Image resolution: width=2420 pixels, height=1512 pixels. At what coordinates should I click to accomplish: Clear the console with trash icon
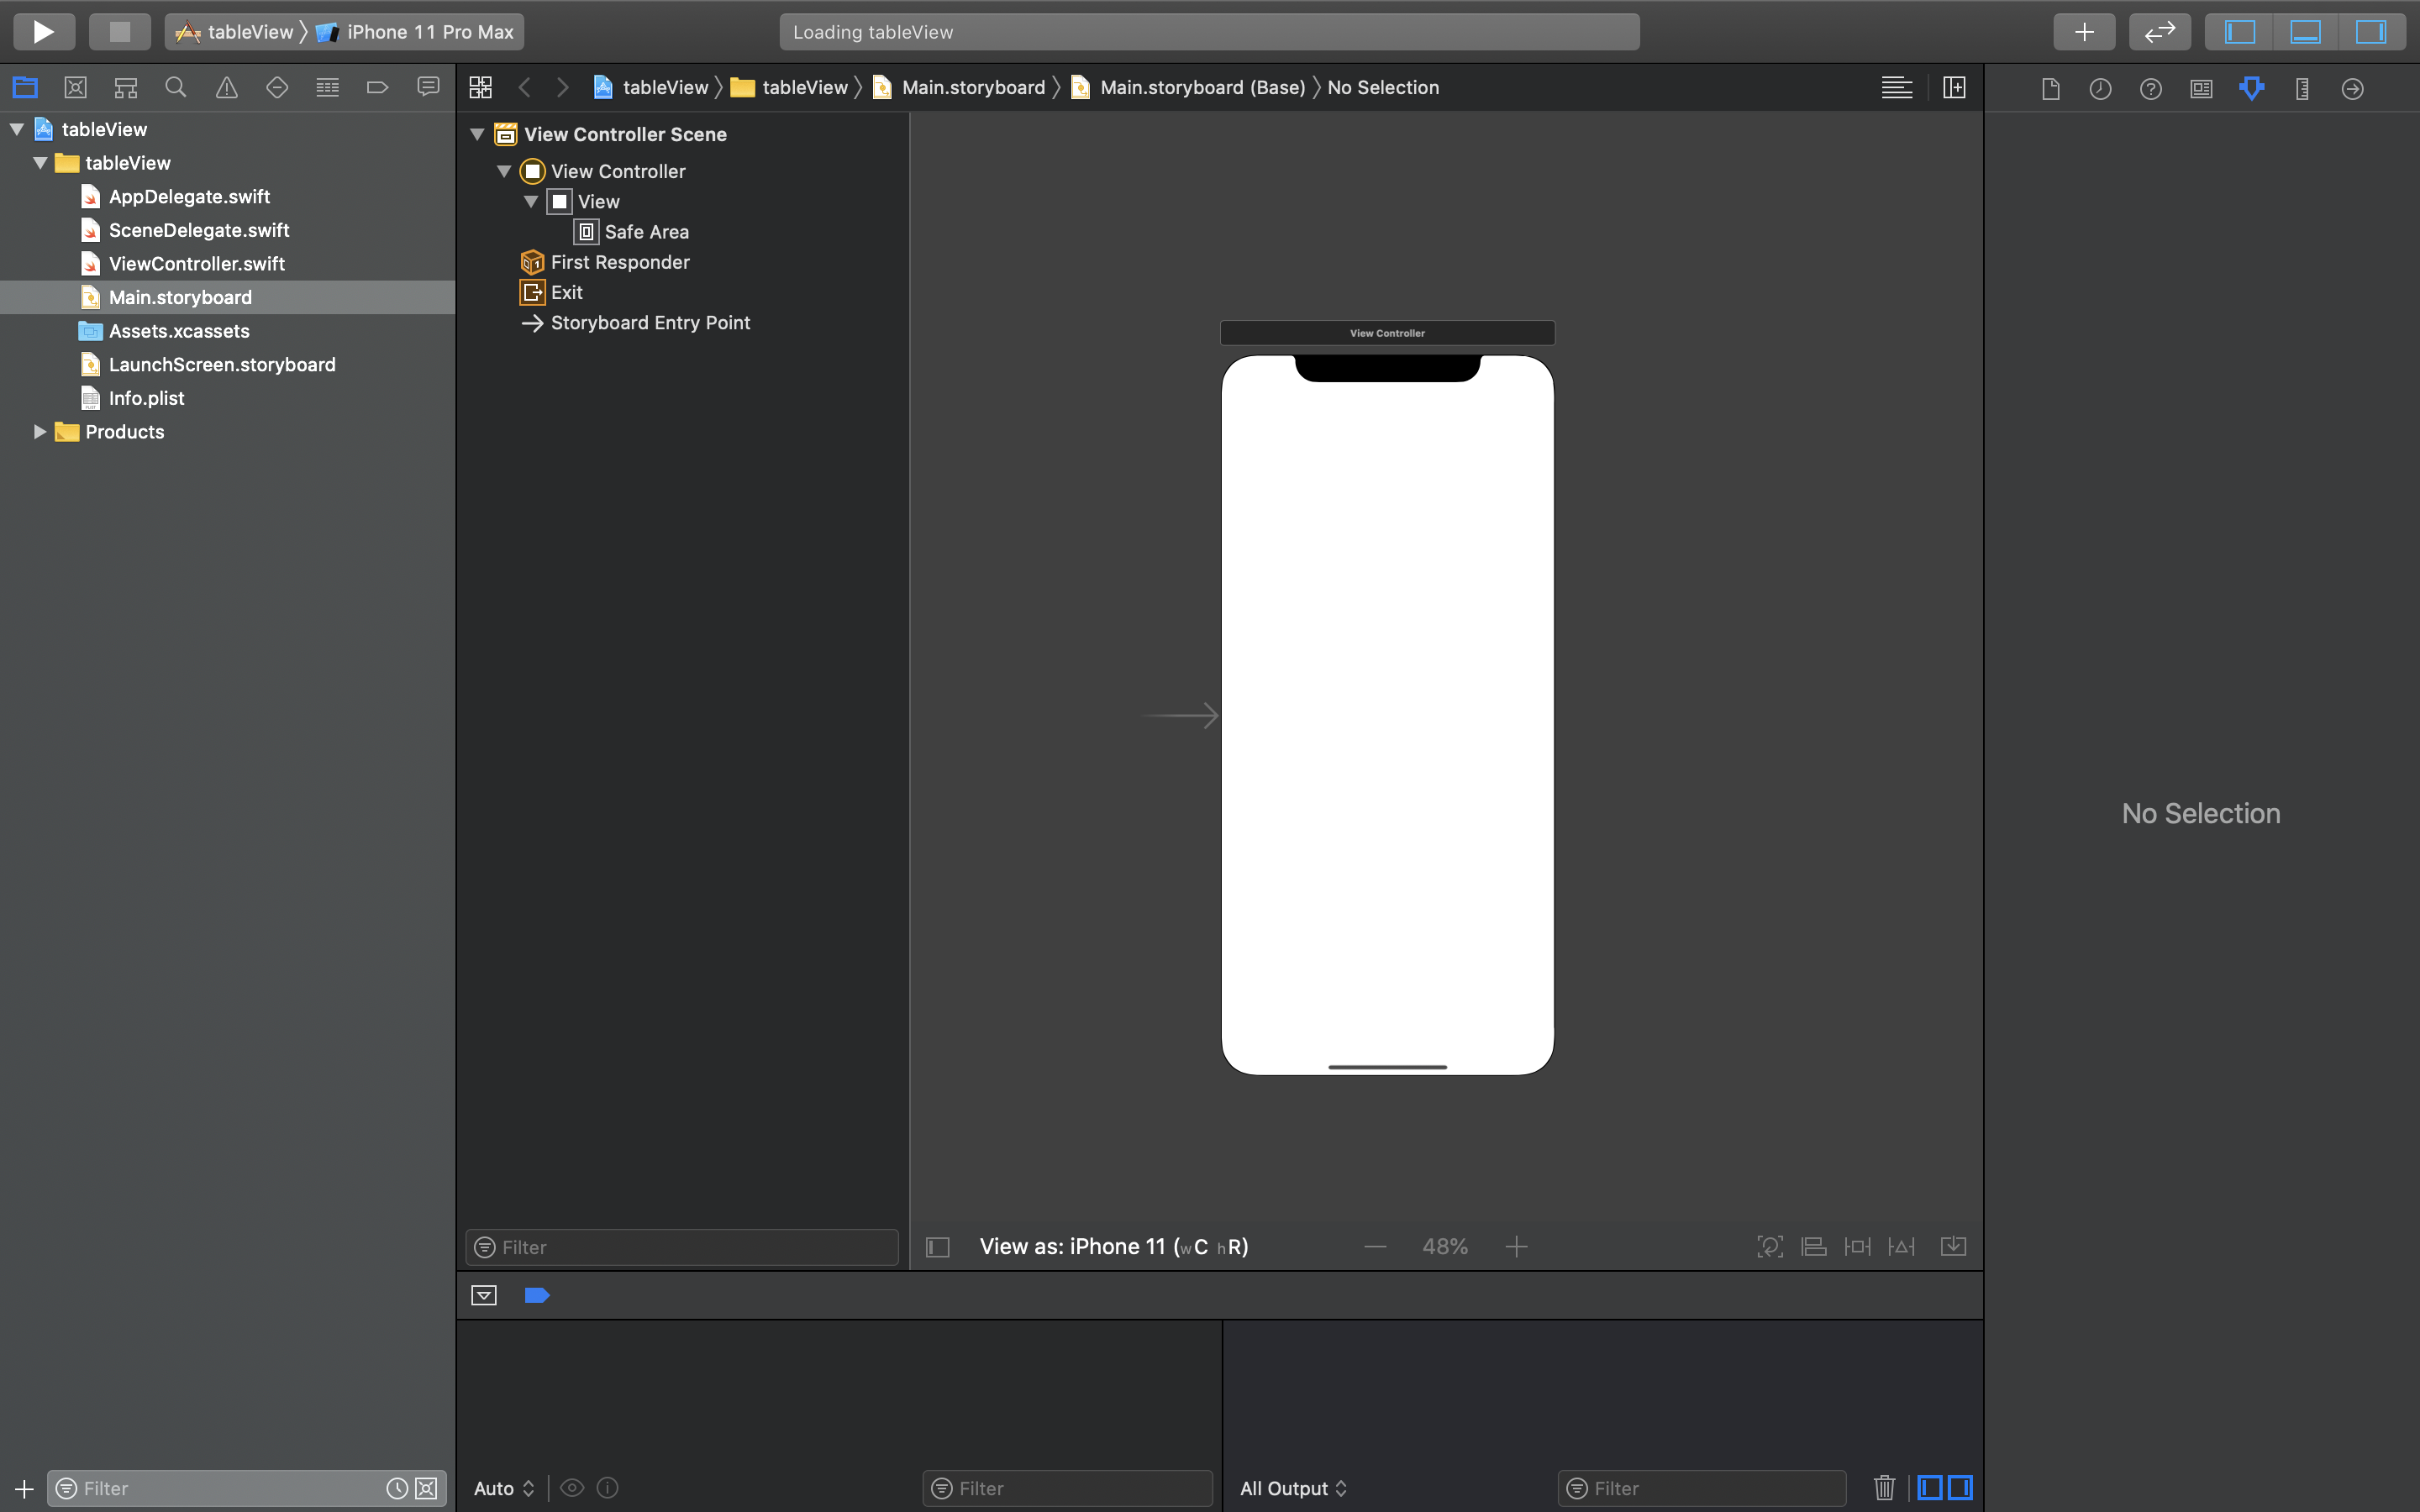[1884, 1488]
